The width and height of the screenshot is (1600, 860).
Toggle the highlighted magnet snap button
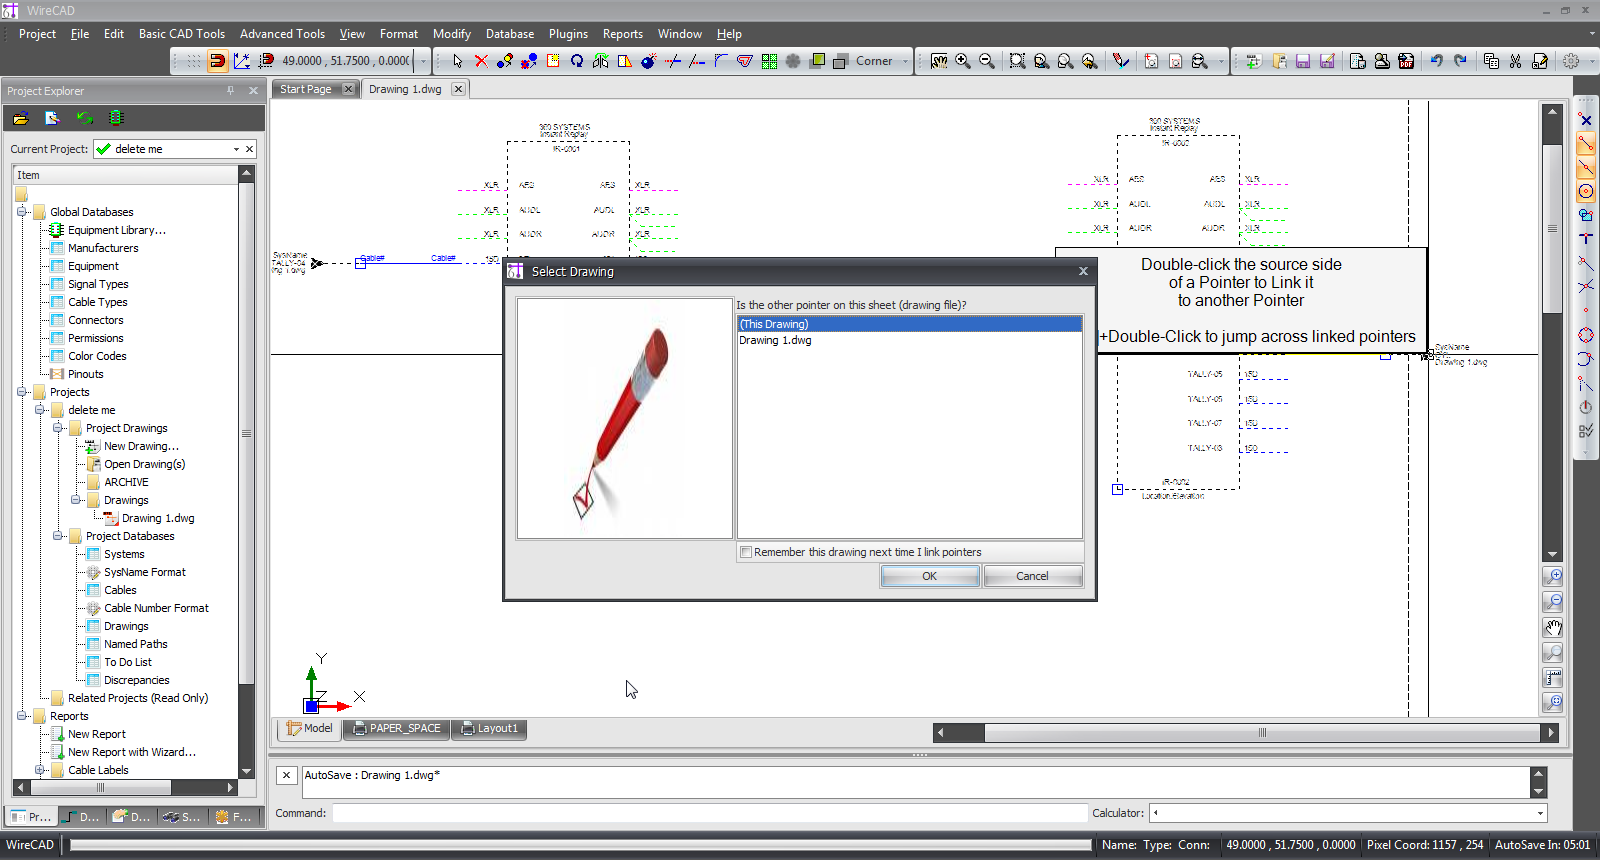[x=217, y=61]
